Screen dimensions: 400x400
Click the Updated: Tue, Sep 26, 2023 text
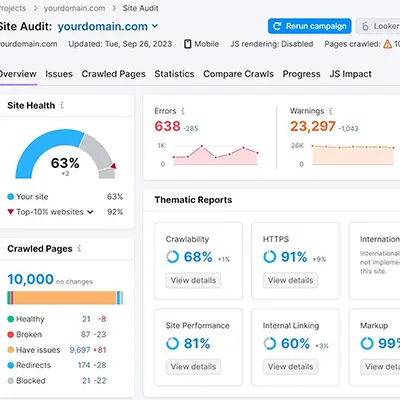[120, 44]
